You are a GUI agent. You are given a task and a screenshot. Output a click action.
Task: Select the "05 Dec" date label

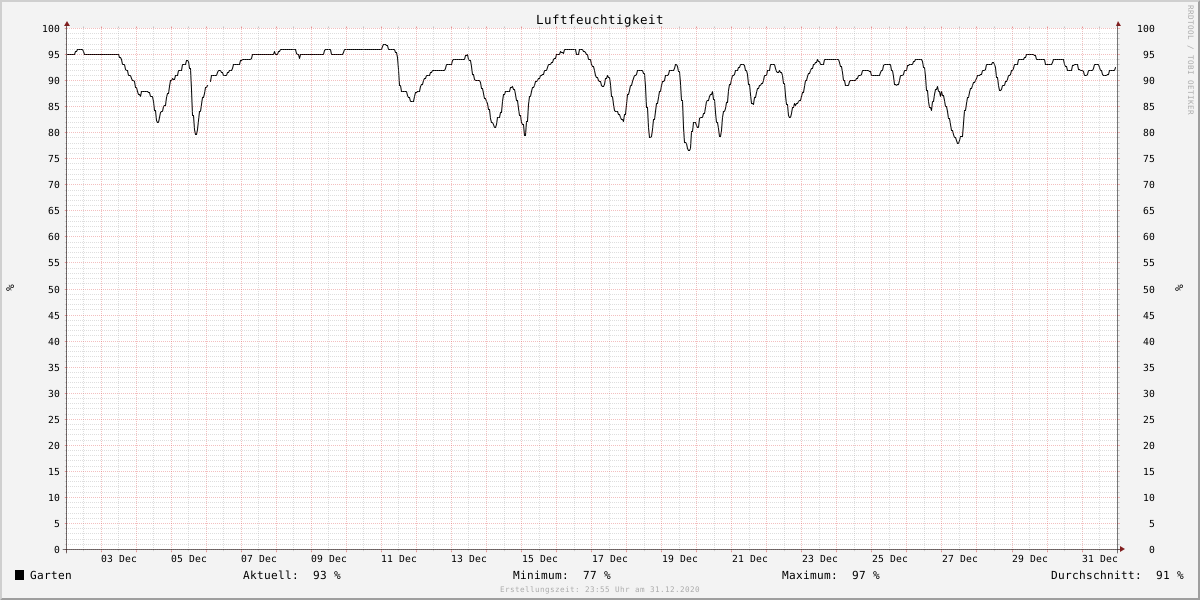189,559
